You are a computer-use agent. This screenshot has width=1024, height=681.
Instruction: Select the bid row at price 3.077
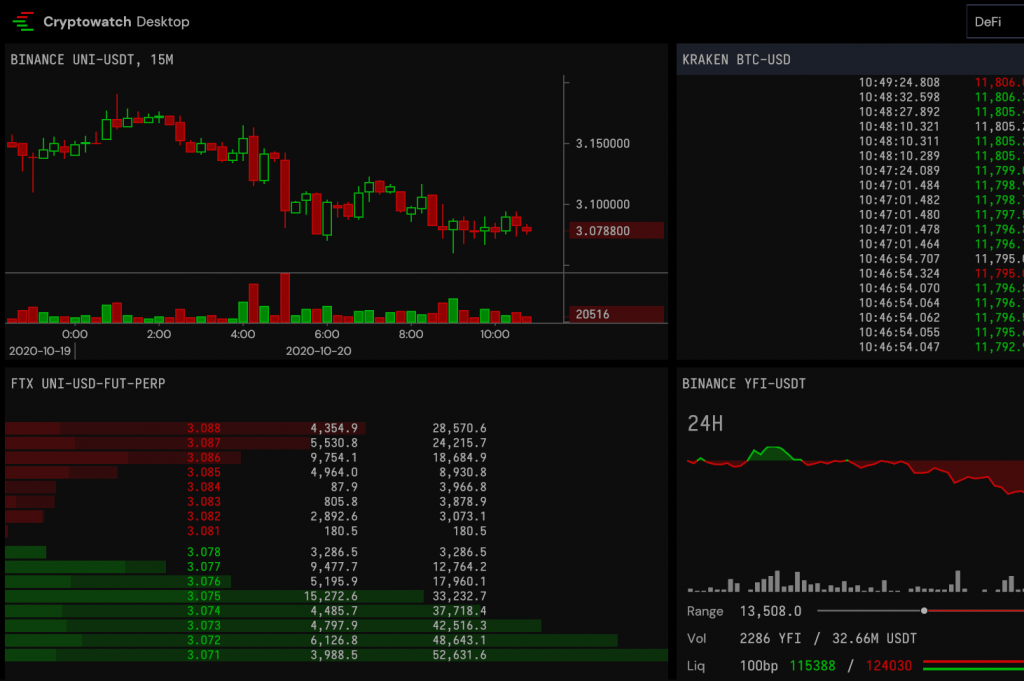pyautogui.click(x=336, y=567)
